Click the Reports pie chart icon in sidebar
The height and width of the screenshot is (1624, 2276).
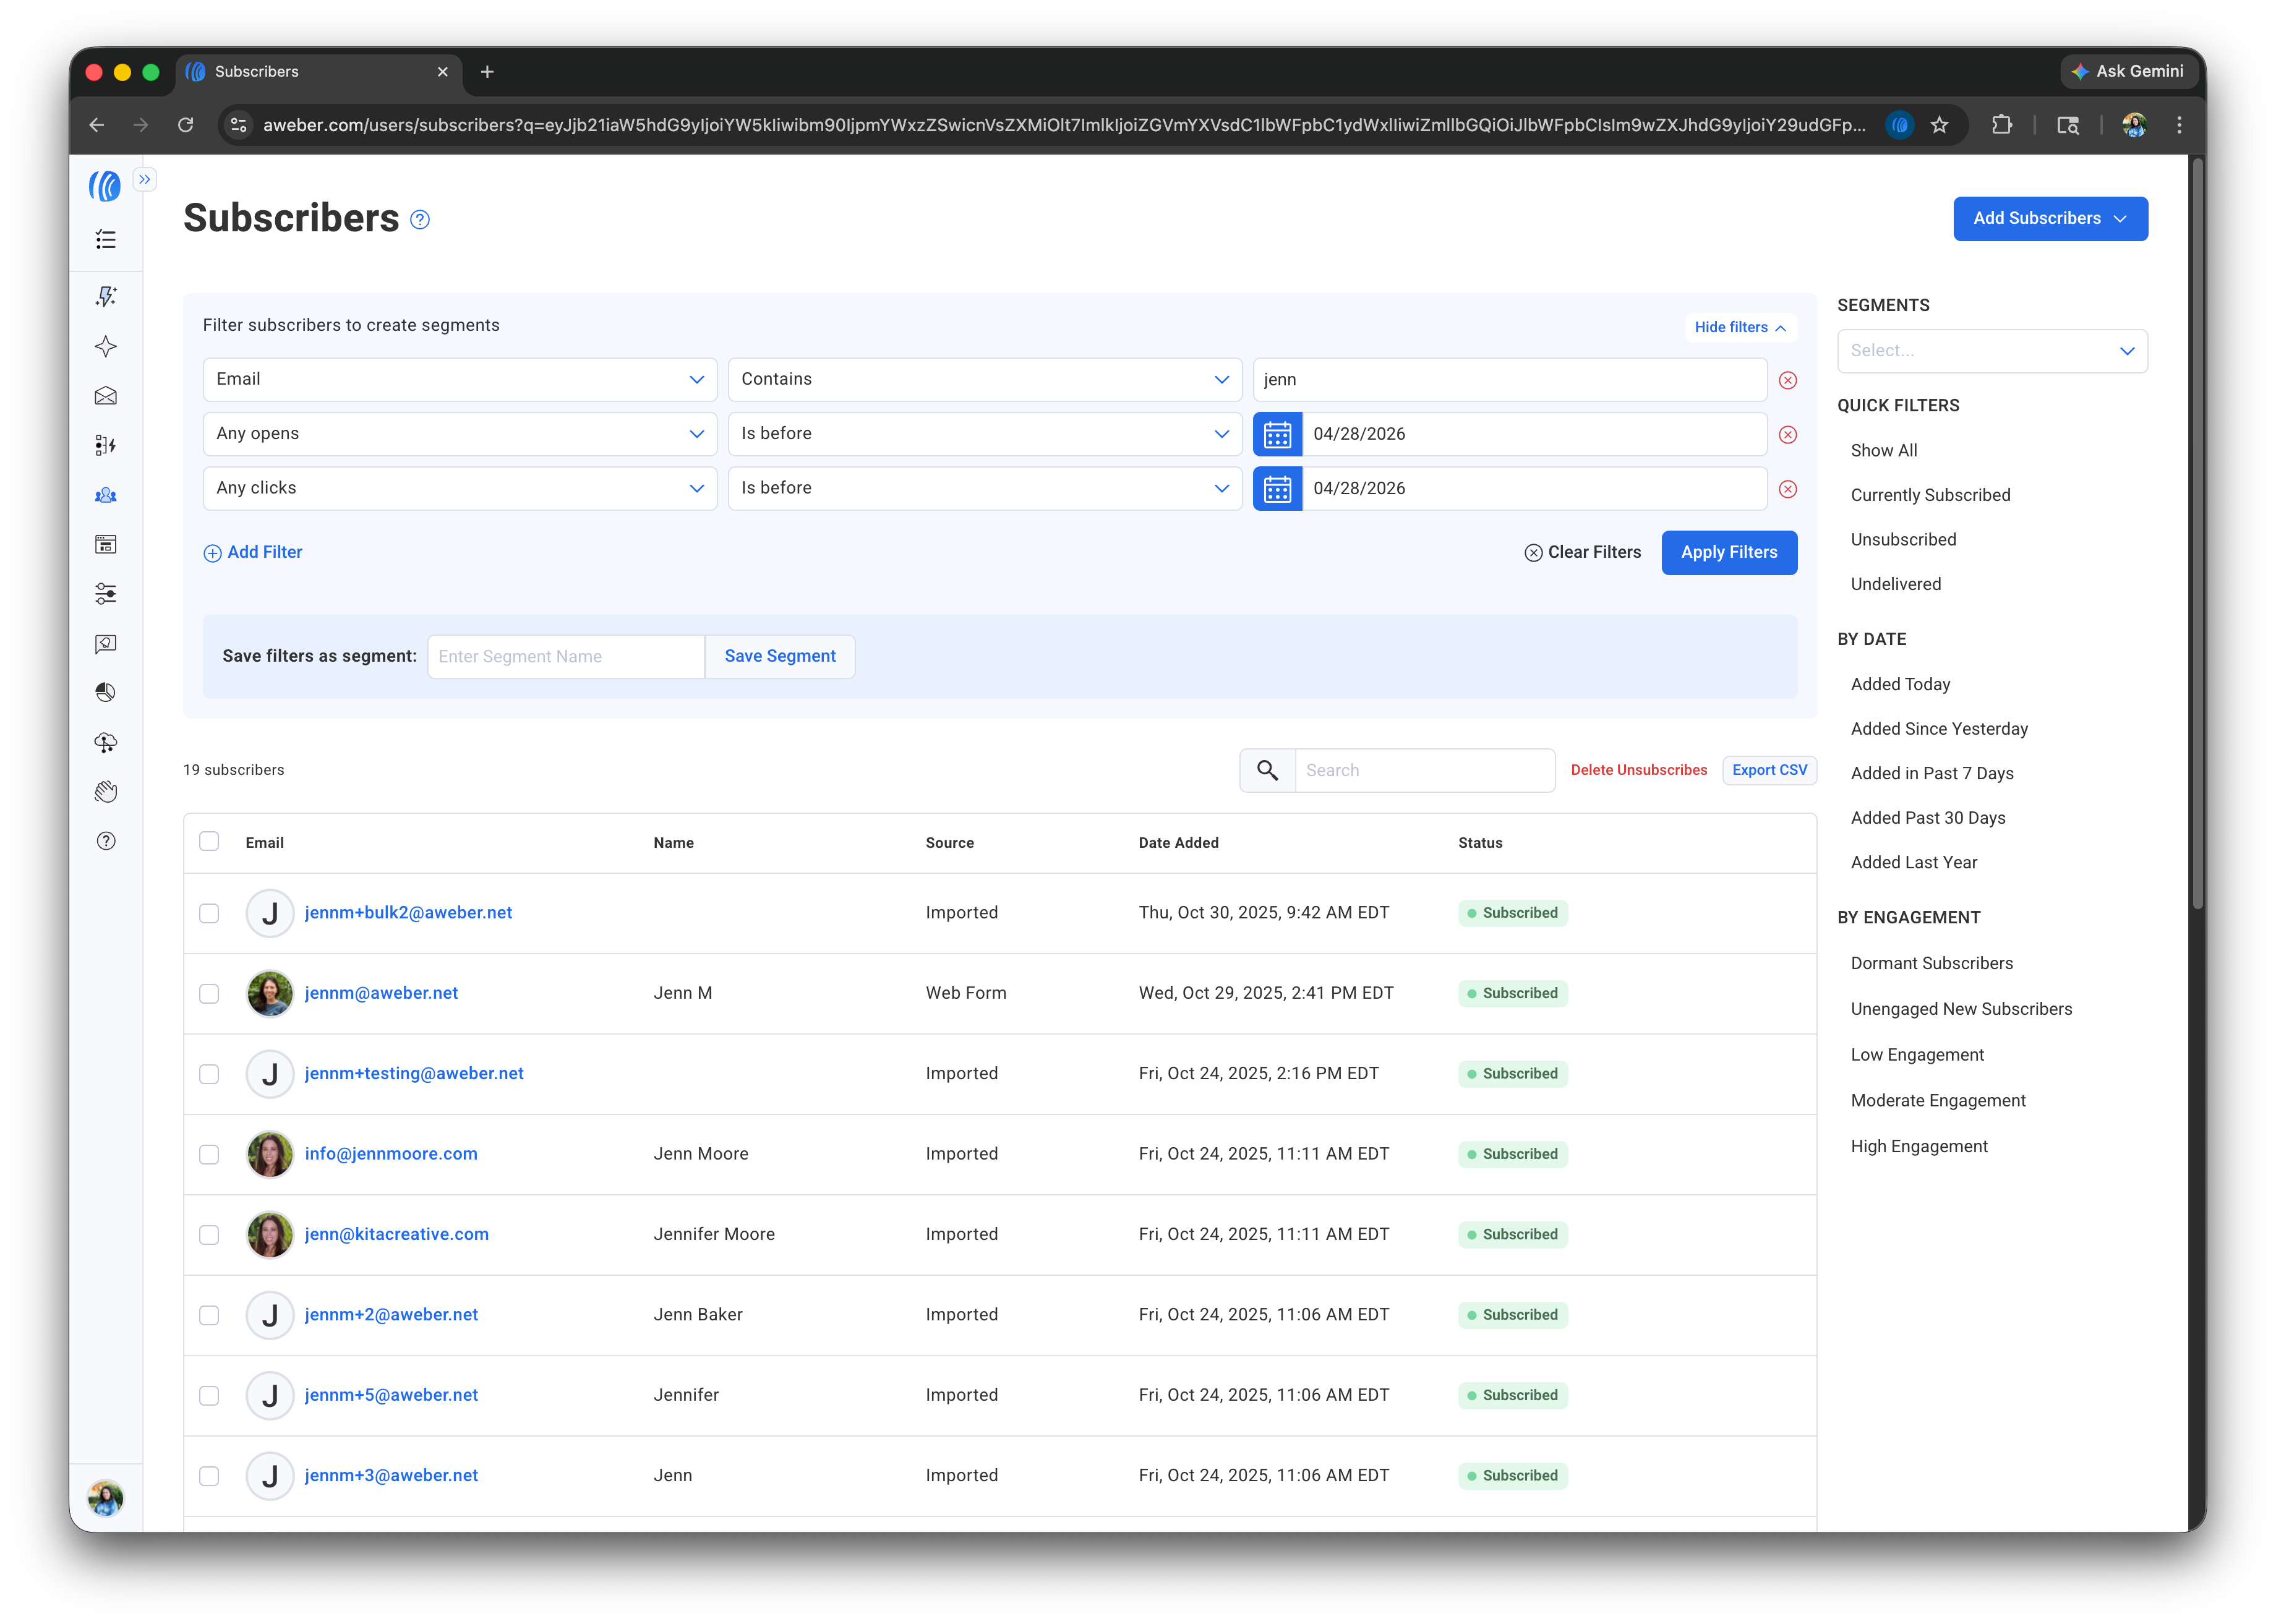tap(106, 692)
